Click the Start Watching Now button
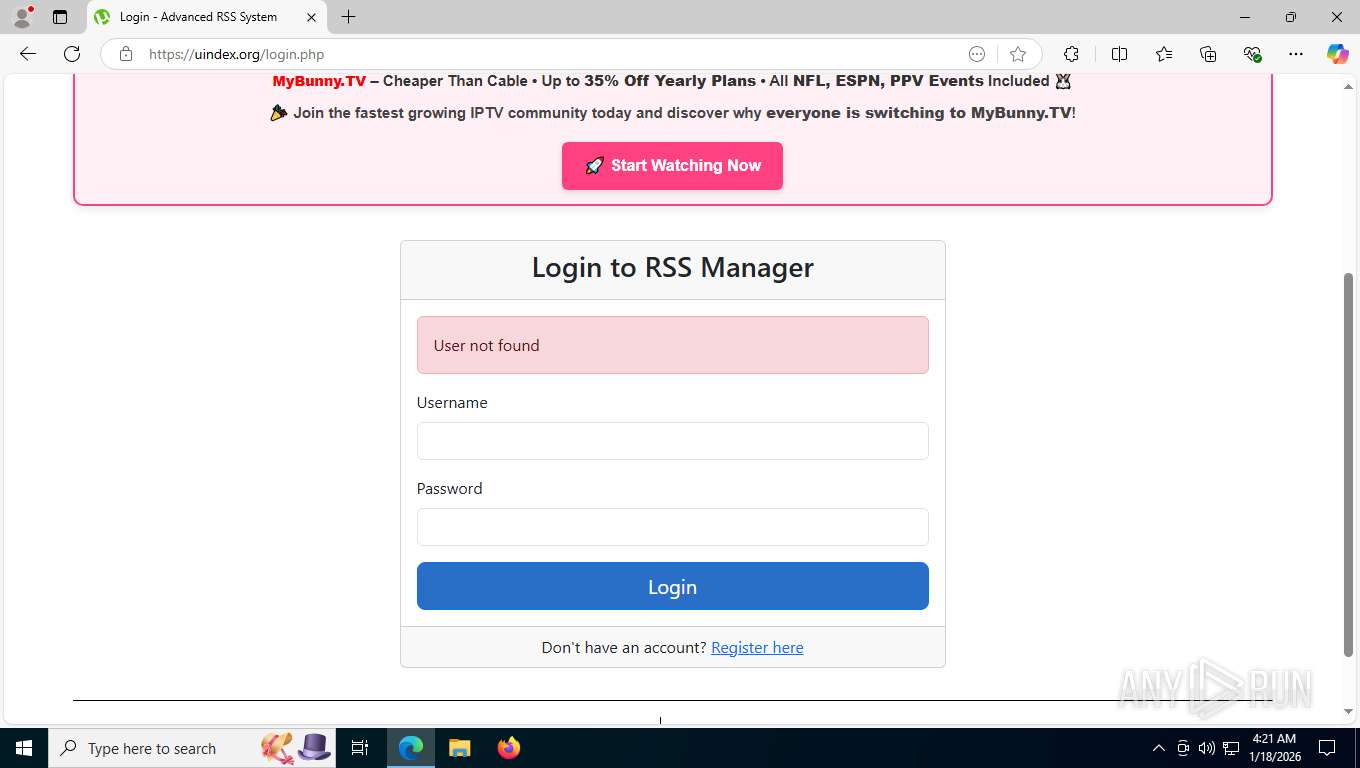This screenshot has height=768, width=1360. click(672, 166)
